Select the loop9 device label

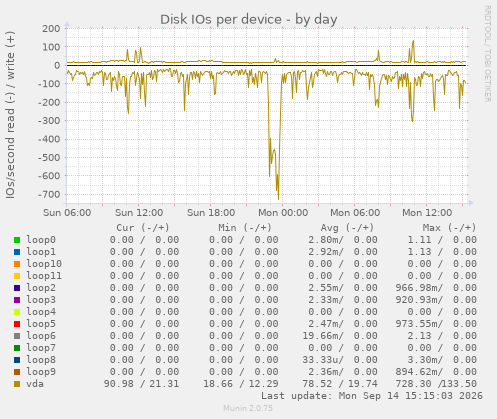pyautogui.click(x=41, y=372)
